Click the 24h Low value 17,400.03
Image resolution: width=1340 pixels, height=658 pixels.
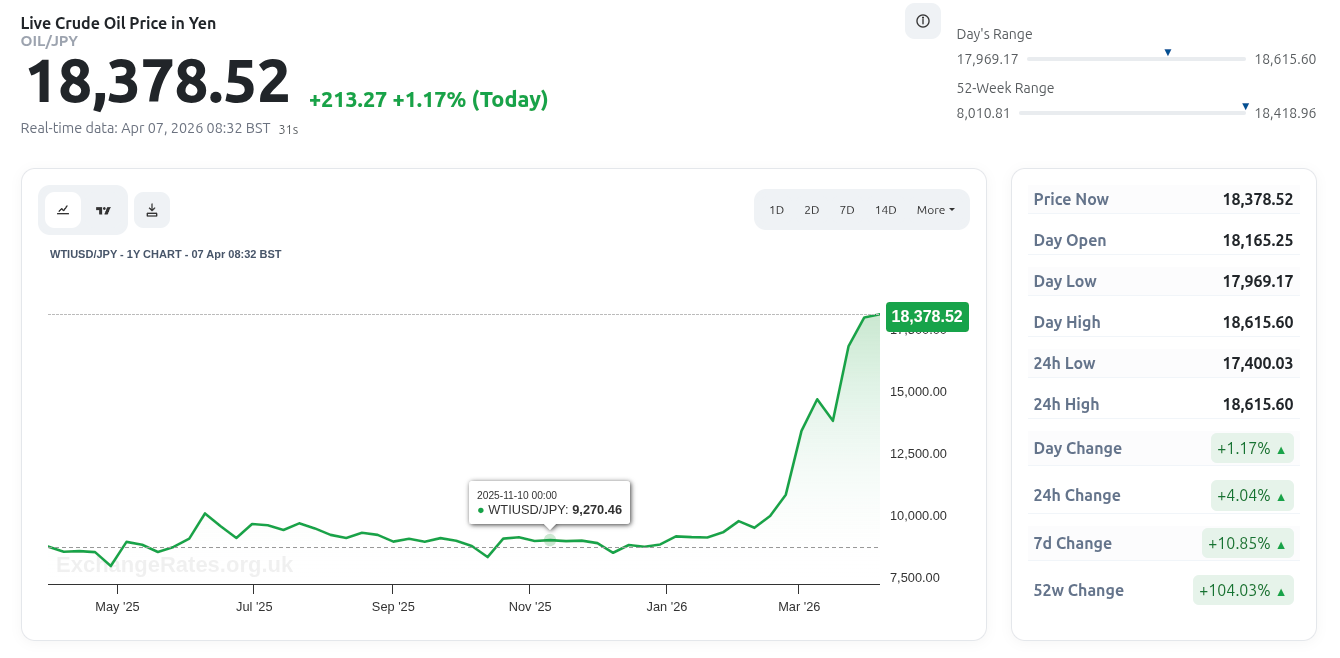(1258, 363)
